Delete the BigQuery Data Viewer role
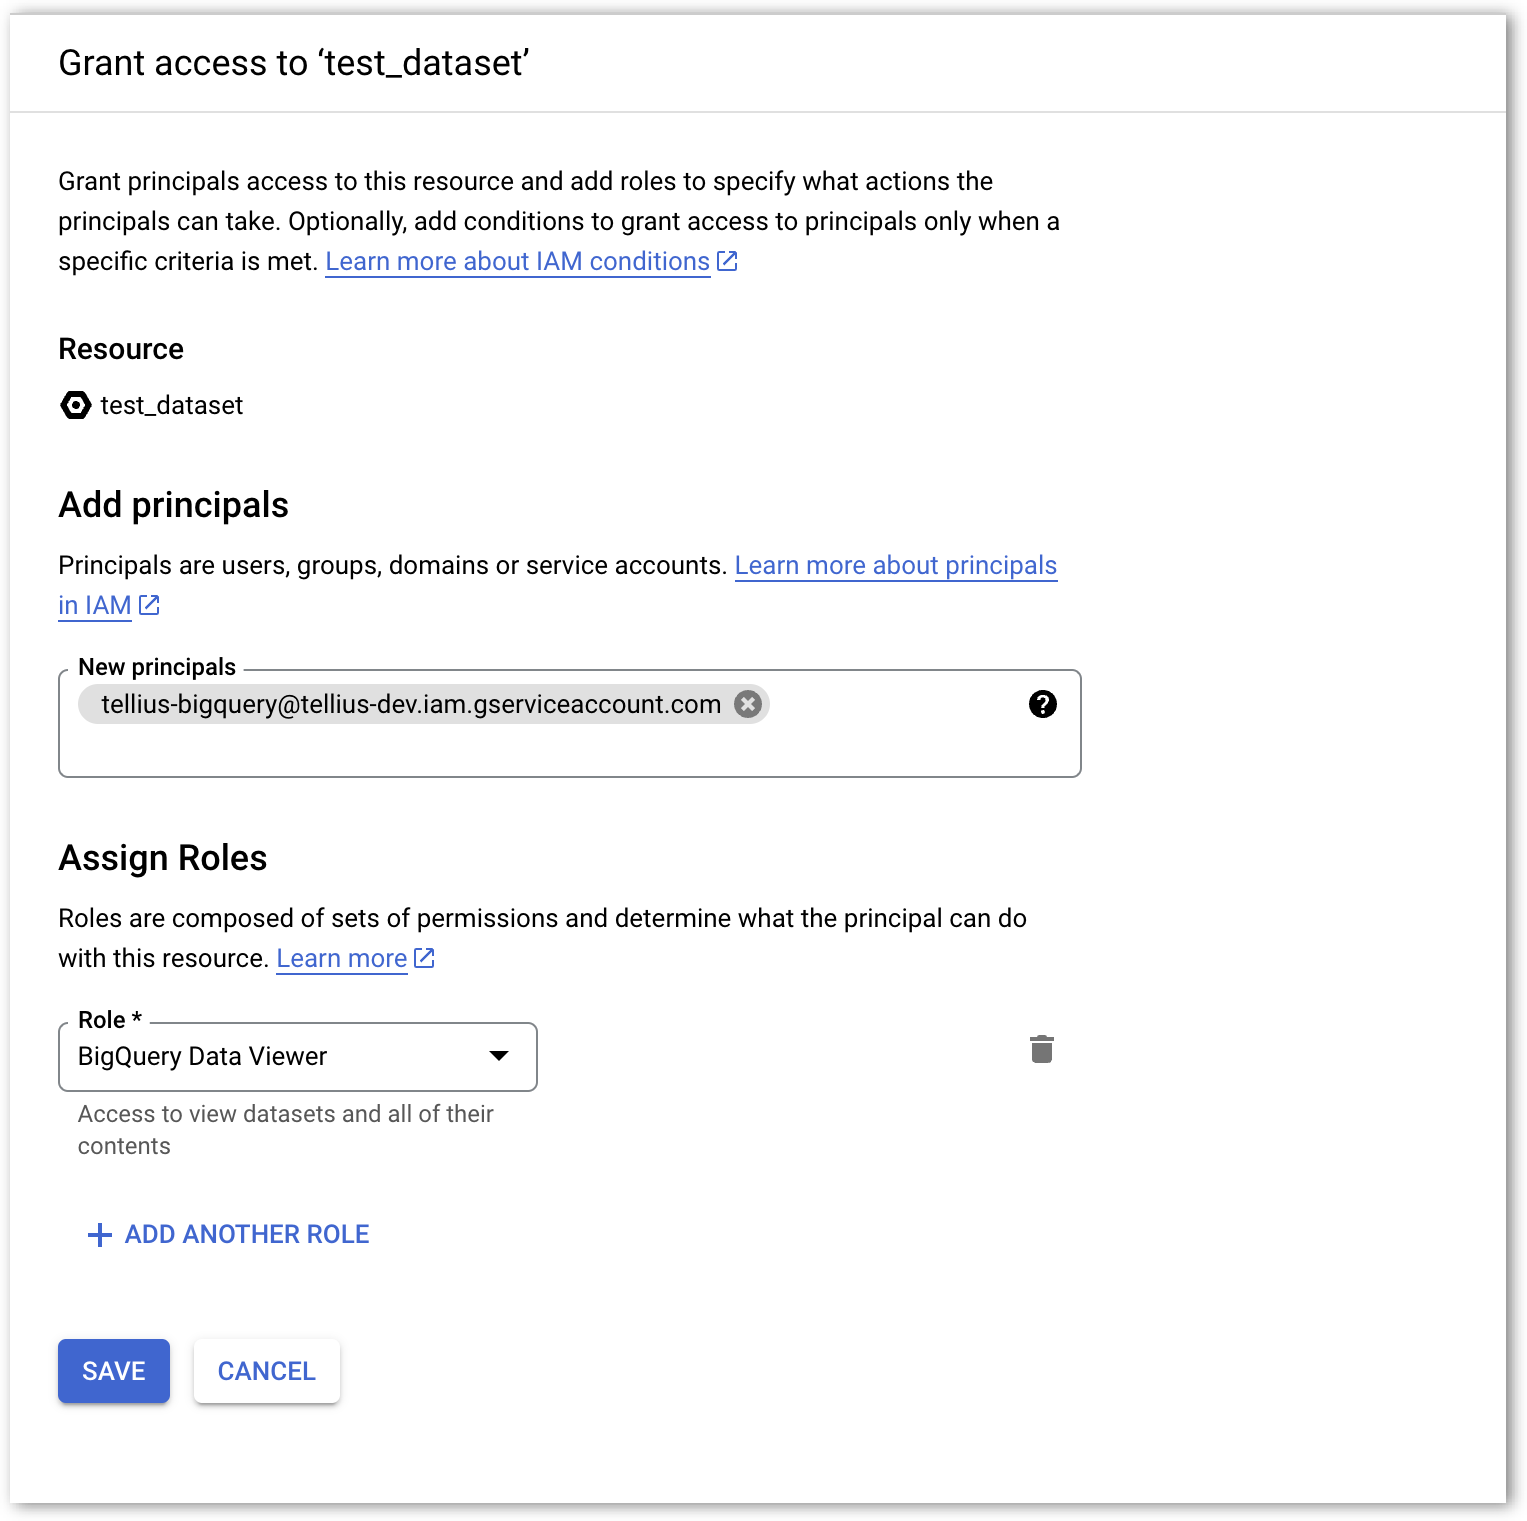 1041,1049
